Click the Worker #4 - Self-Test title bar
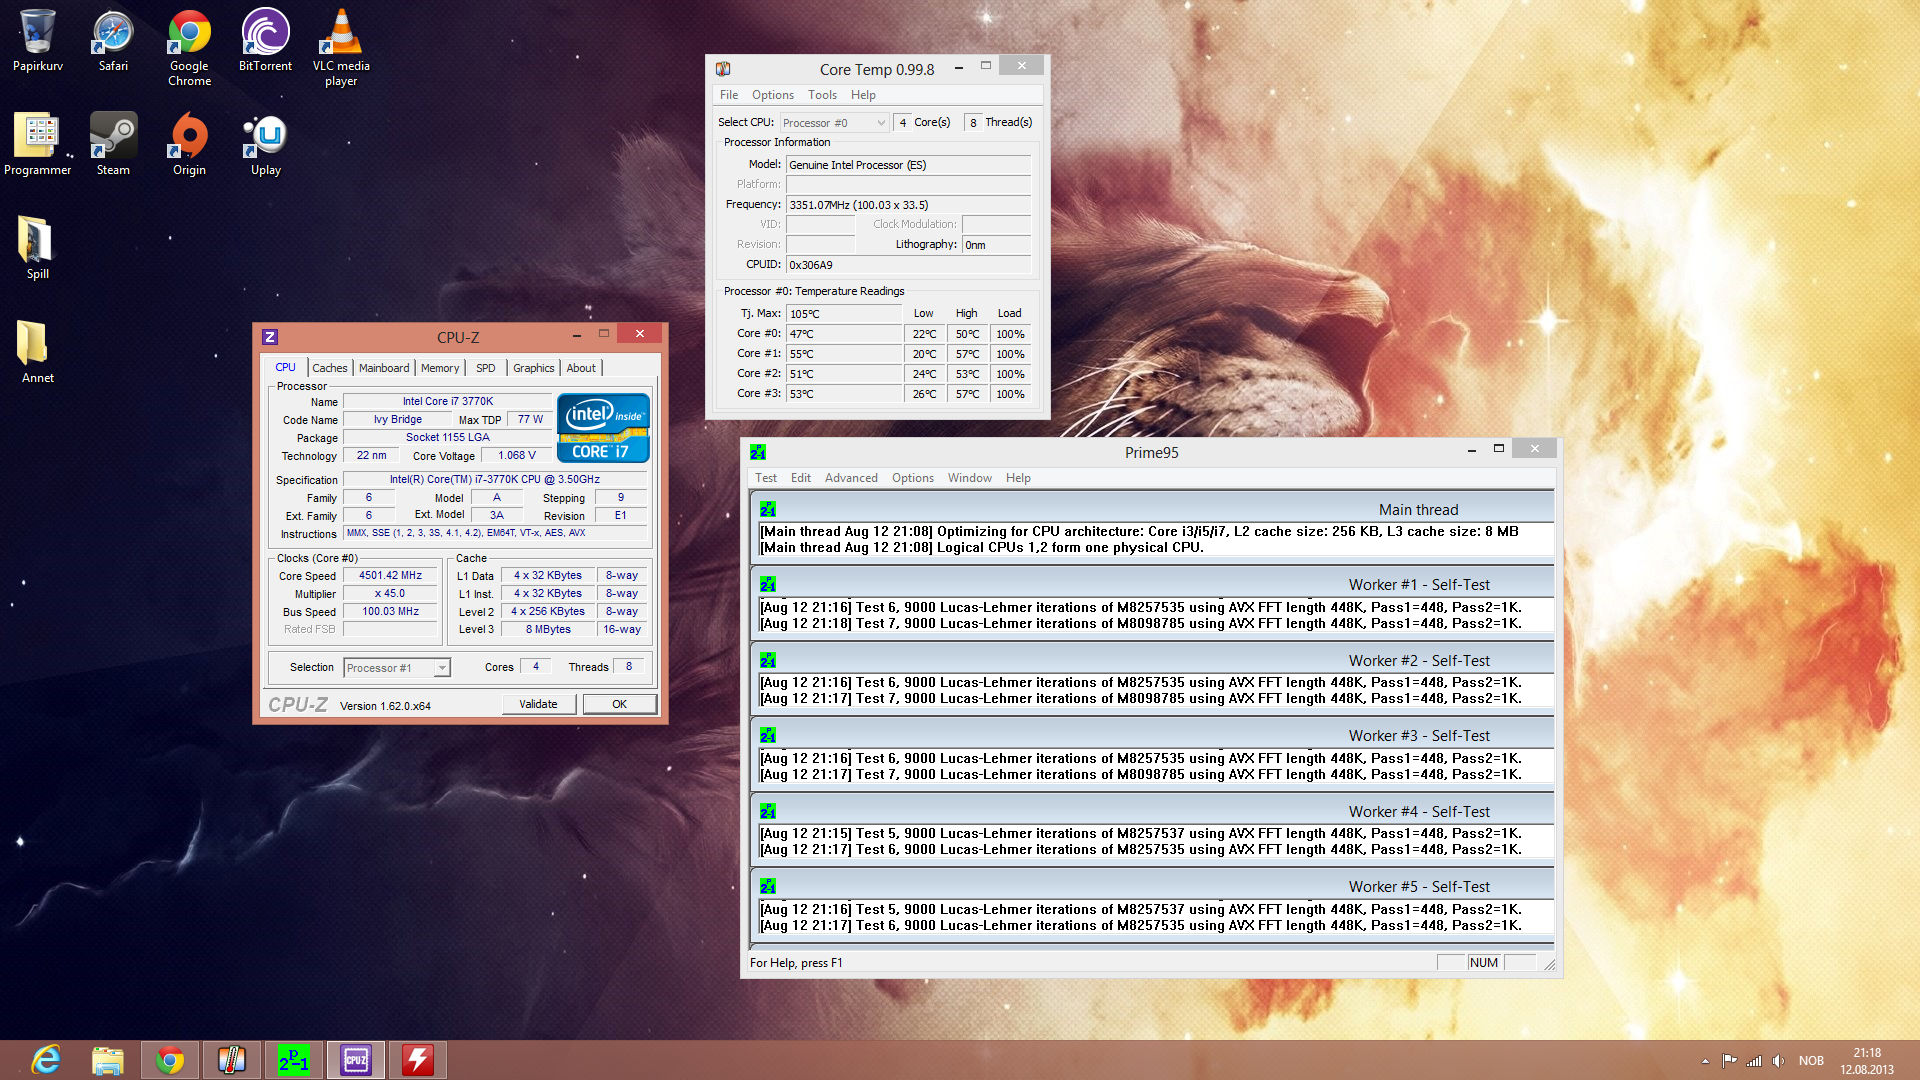 click(x=1152, y=811)
